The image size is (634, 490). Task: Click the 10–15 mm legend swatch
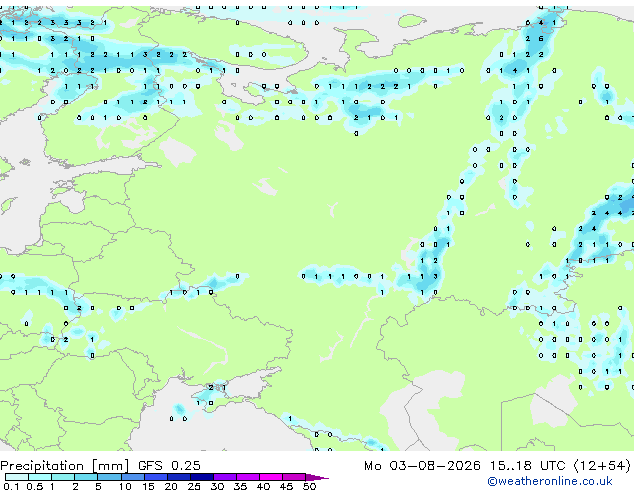pos(132,477)
